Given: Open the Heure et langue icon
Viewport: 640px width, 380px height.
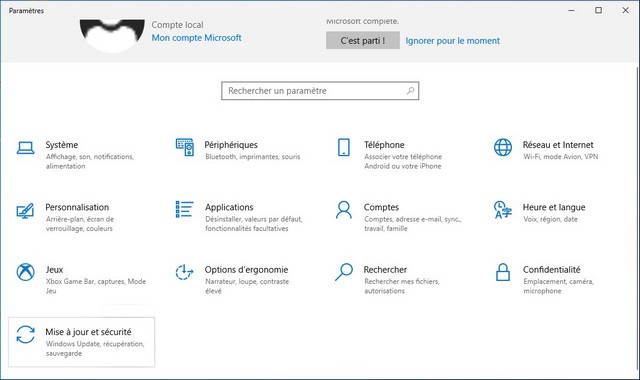Looking at the screenshot, I should [503, 210].
